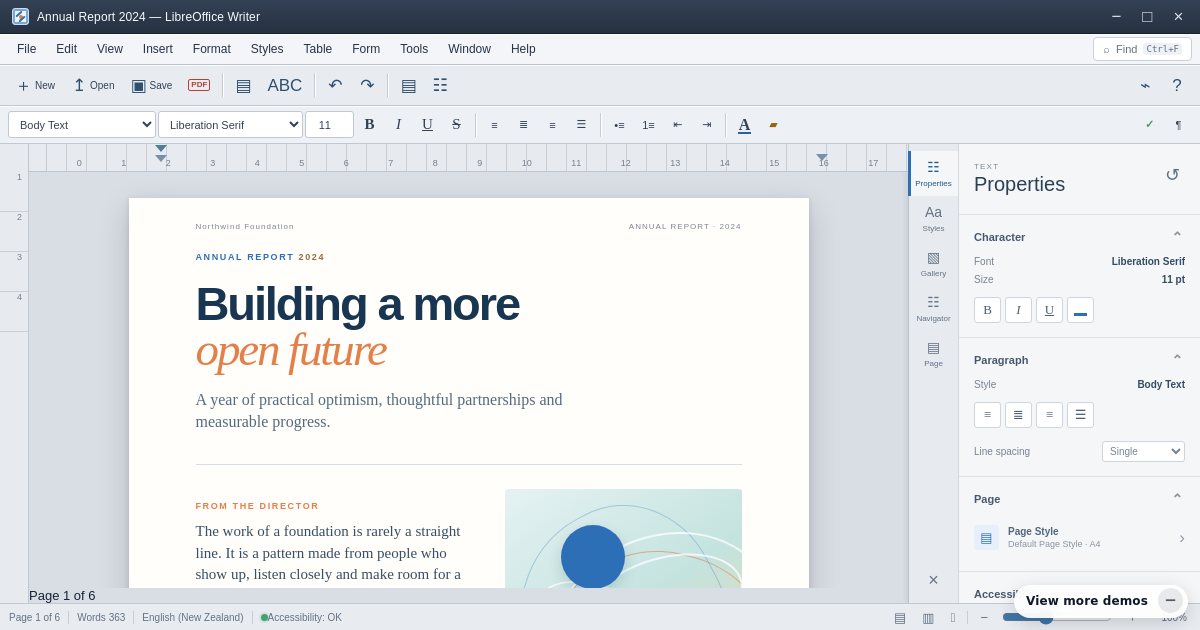Click the highlighting color marker icon

point(773,125)
